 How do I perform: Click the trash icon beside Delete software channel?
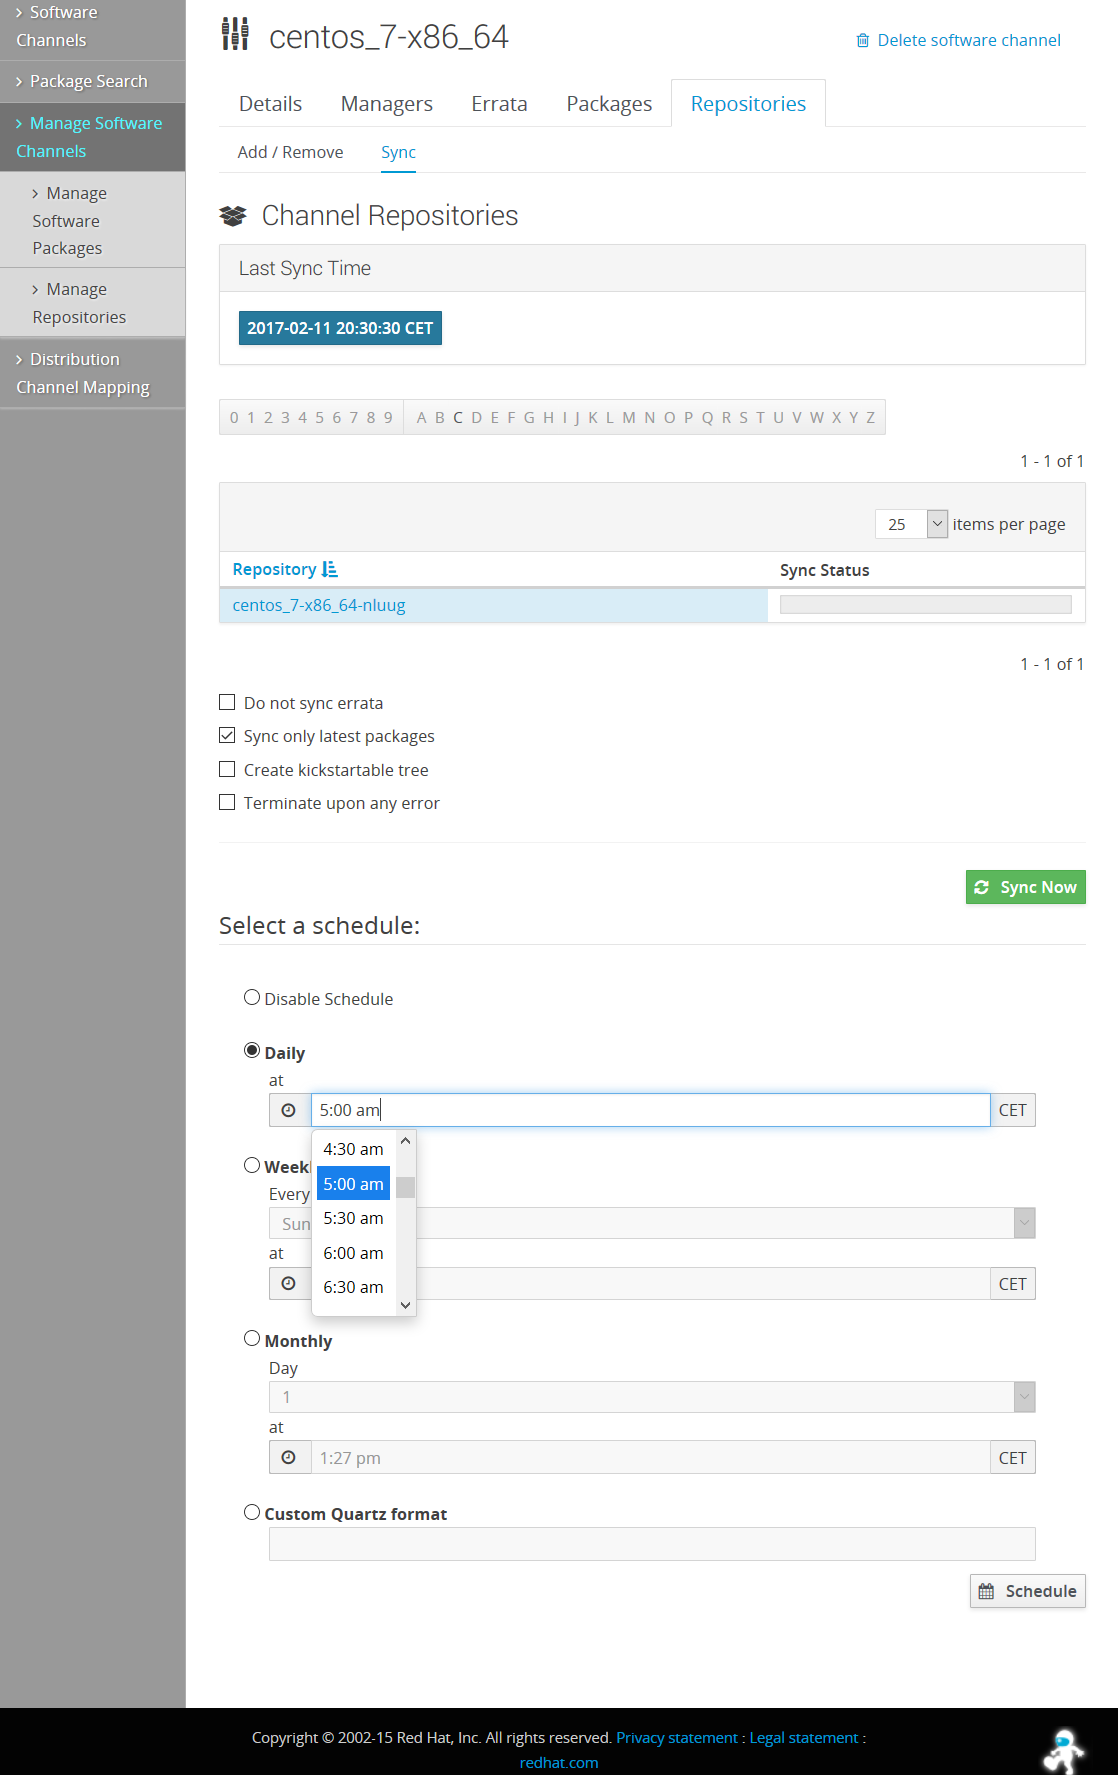tap(862, 40)
